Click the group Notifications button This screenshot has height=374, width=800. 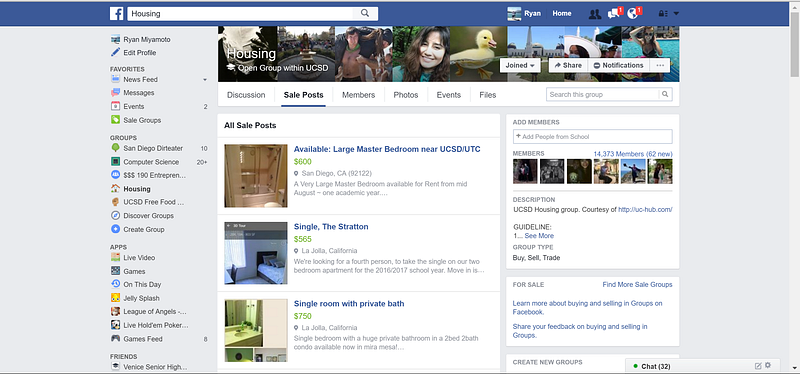tap(619, 65)
